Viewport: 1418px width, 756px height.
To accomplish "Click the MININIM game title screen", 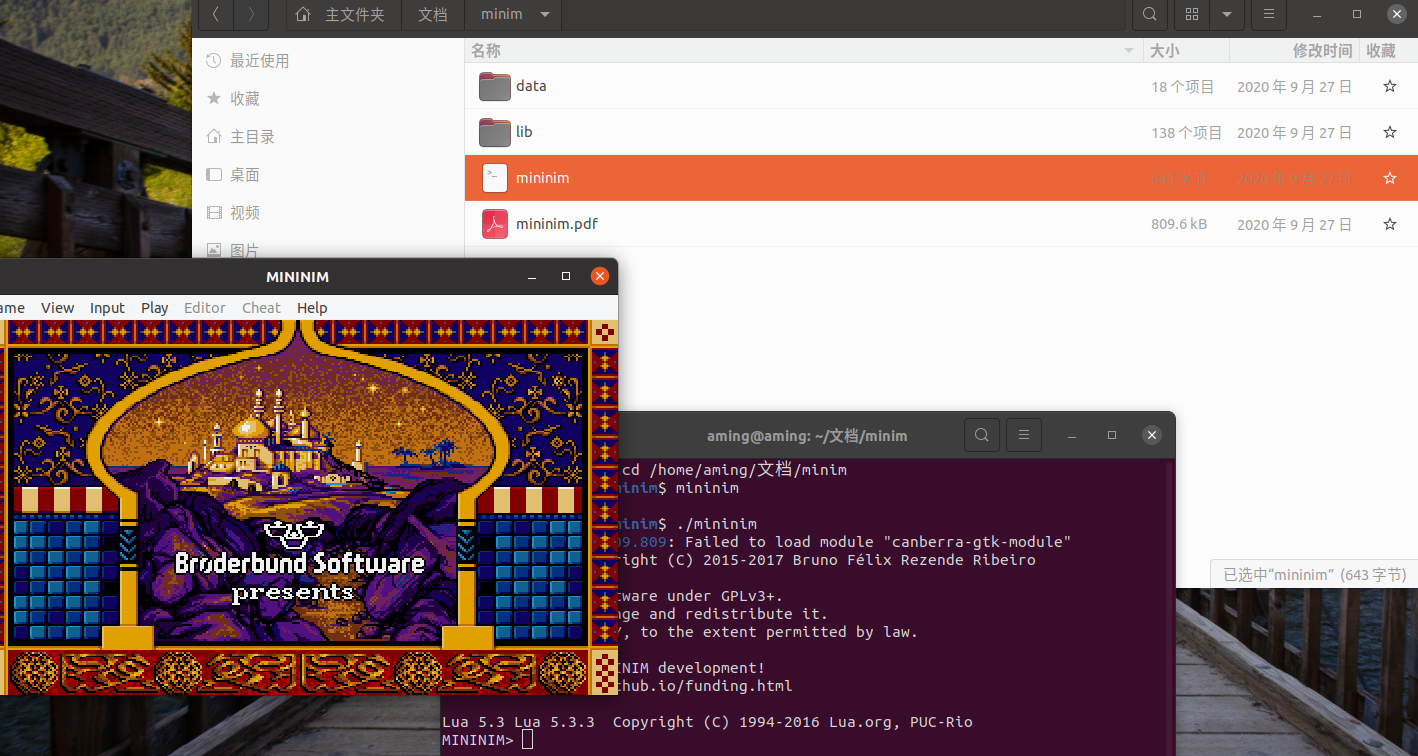I will click(308, 507).
